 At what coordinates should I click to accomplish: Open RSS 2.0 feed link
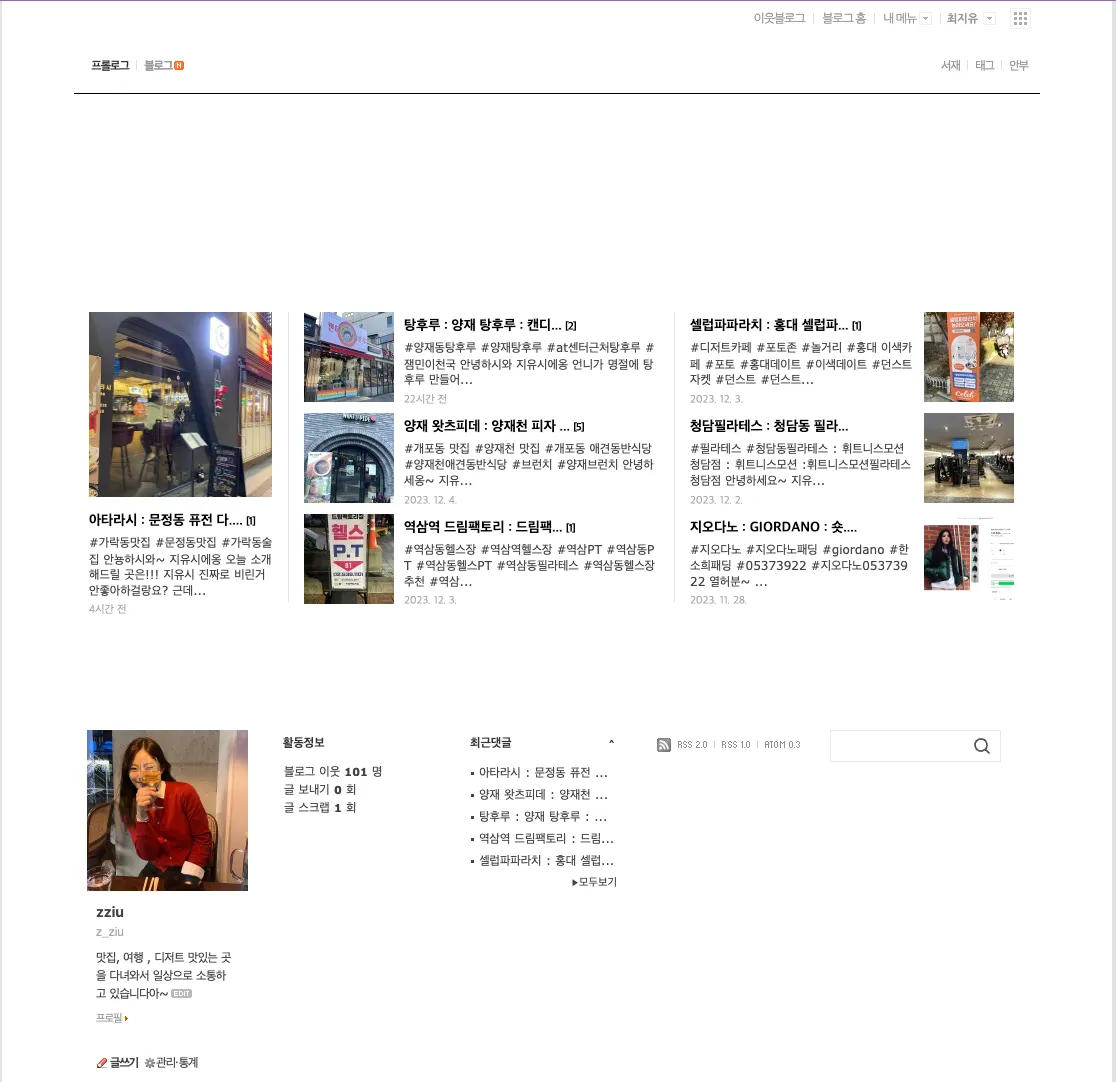692,745
